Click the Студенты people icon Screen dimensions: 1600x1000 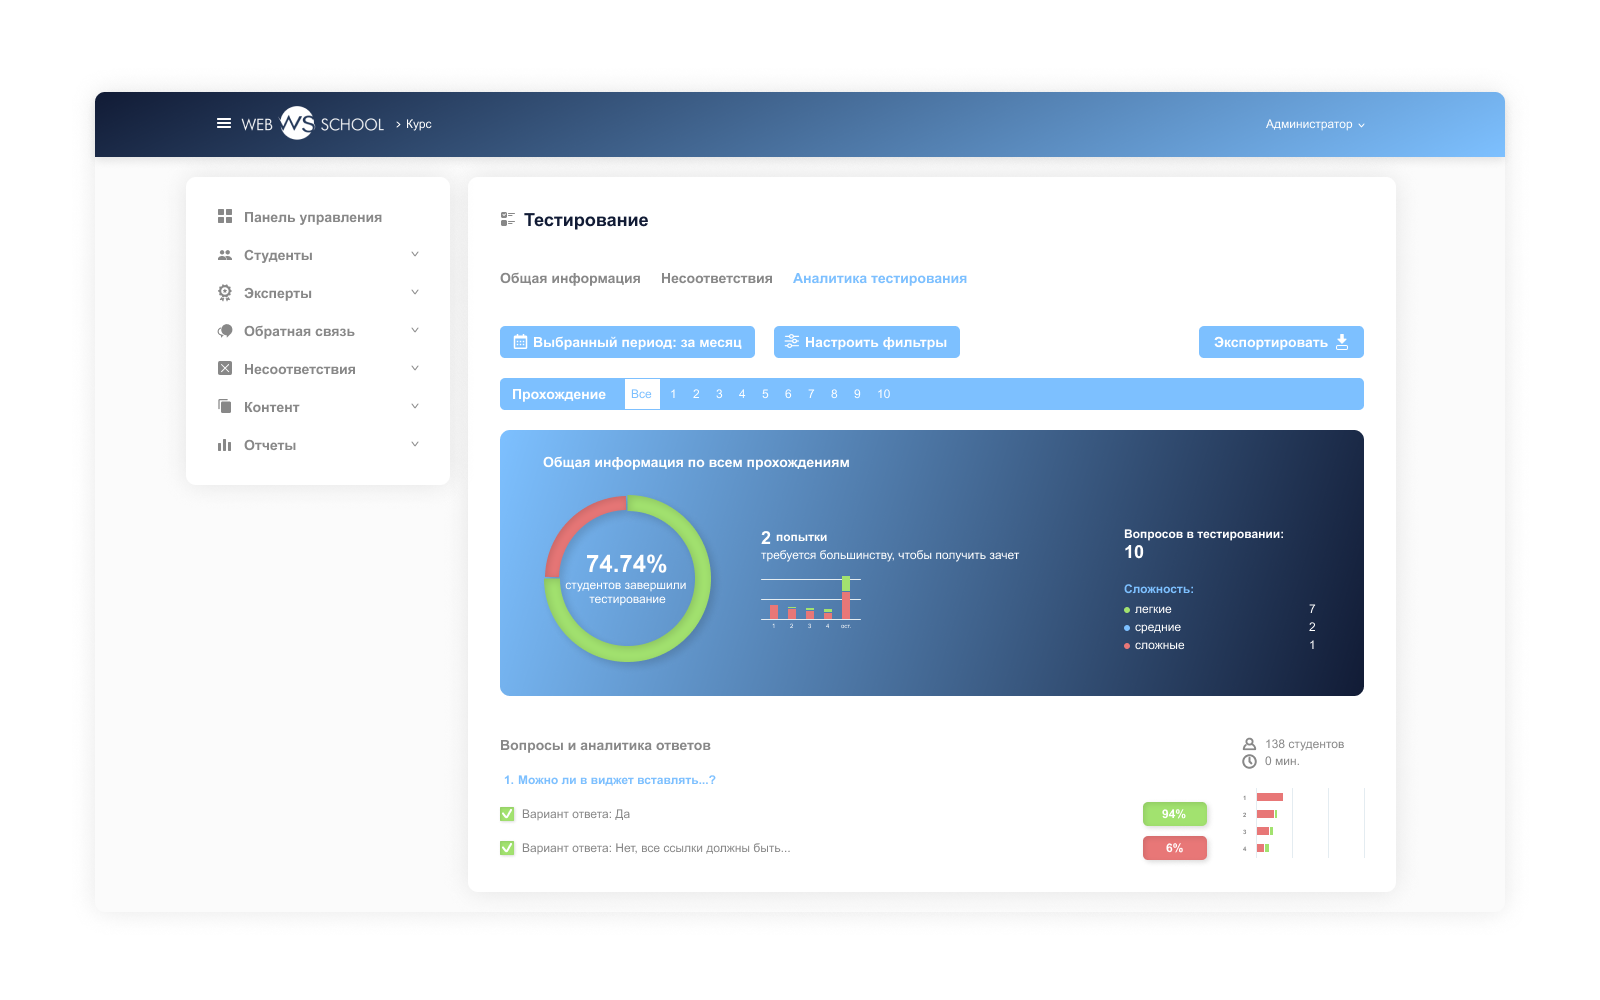pyautogui.click(x=225, y=255)
